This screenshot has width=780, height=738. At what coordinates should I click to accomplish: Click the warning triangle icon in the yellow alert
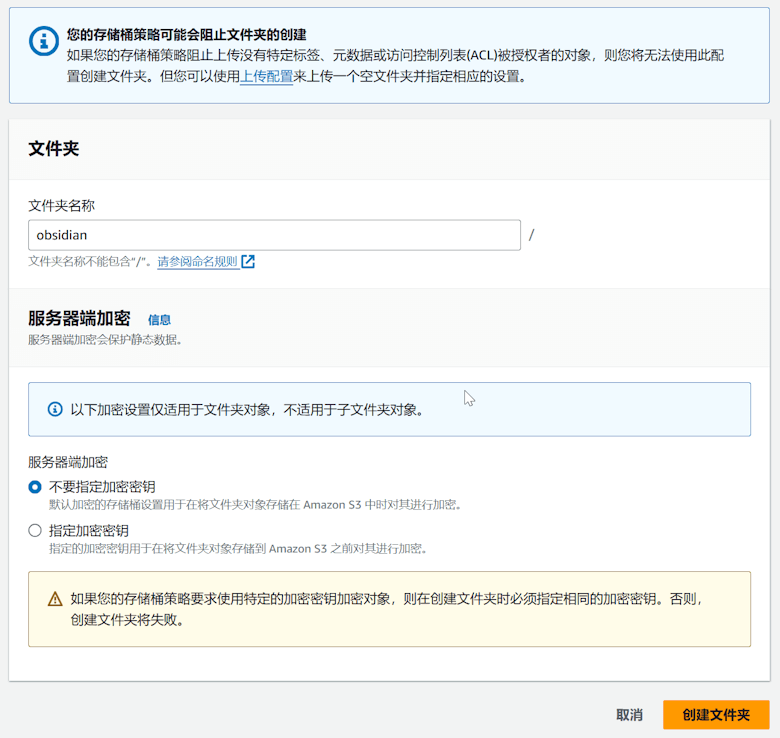coord(55,600)
